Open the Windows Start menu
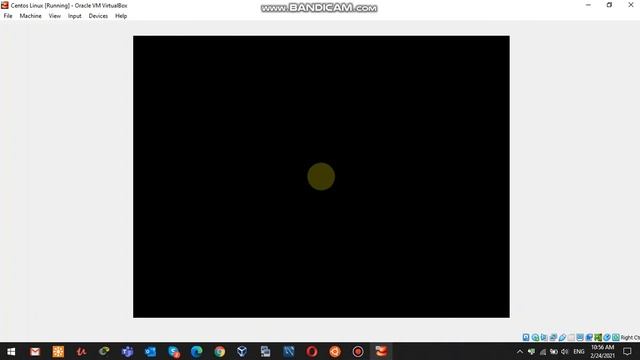 point(11,351)
